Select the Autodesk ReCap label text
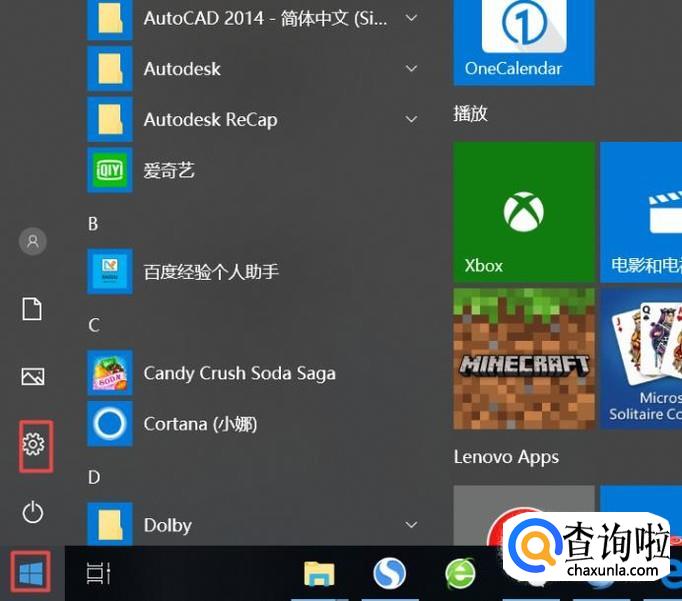682x601 pixels. (211, 120)
